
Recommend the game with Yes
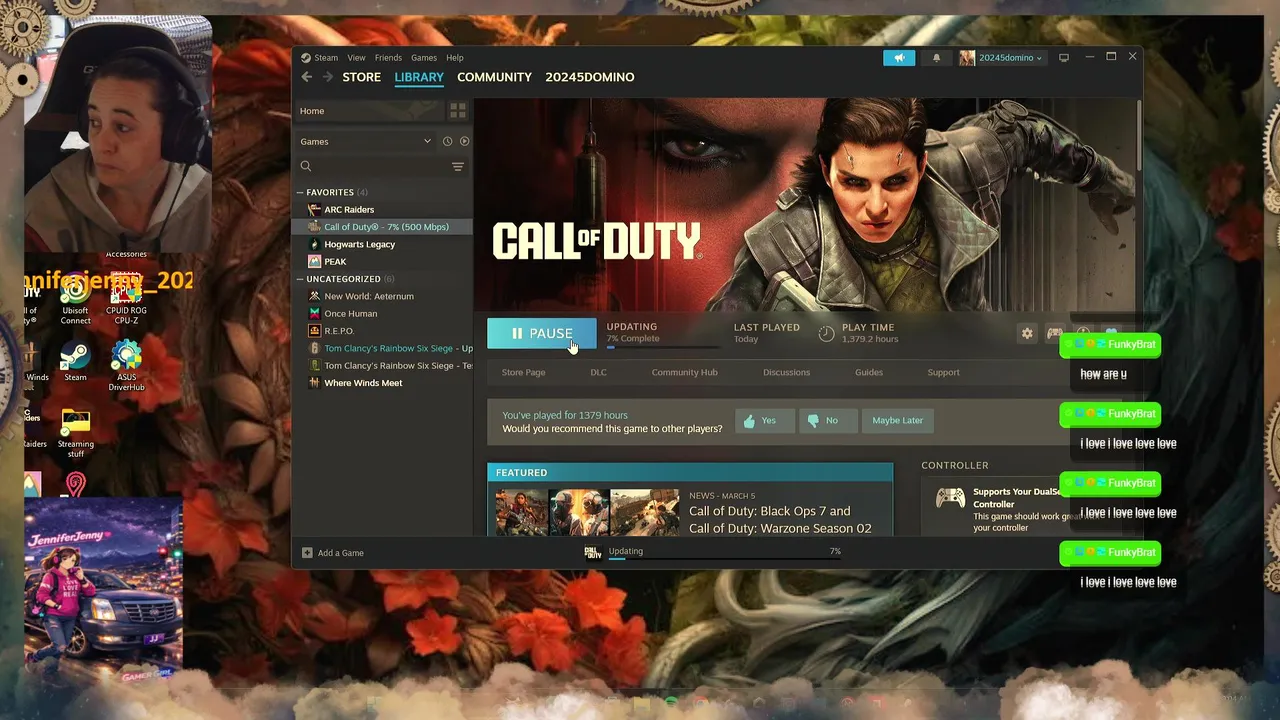[x=765, y=421]
